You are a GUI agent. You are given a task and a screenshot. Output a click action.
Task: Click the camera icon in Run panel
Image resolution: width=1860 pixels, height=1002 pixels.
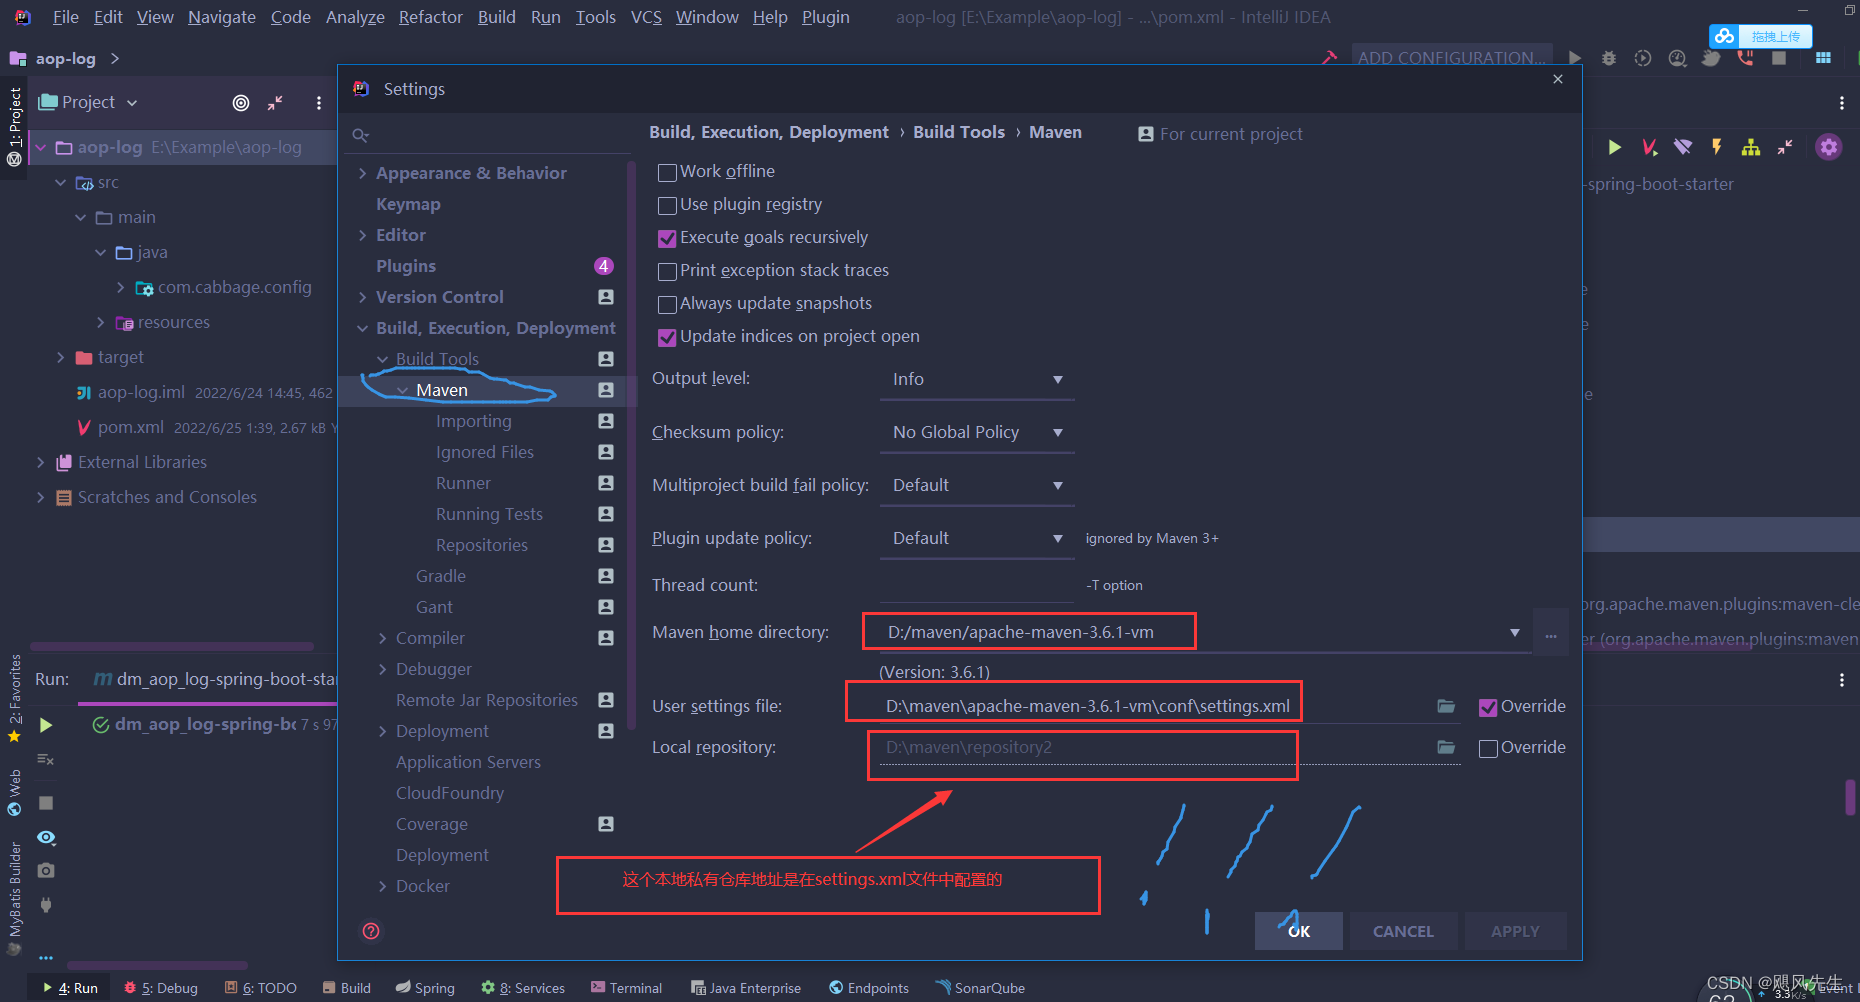[x=46, y=871]
